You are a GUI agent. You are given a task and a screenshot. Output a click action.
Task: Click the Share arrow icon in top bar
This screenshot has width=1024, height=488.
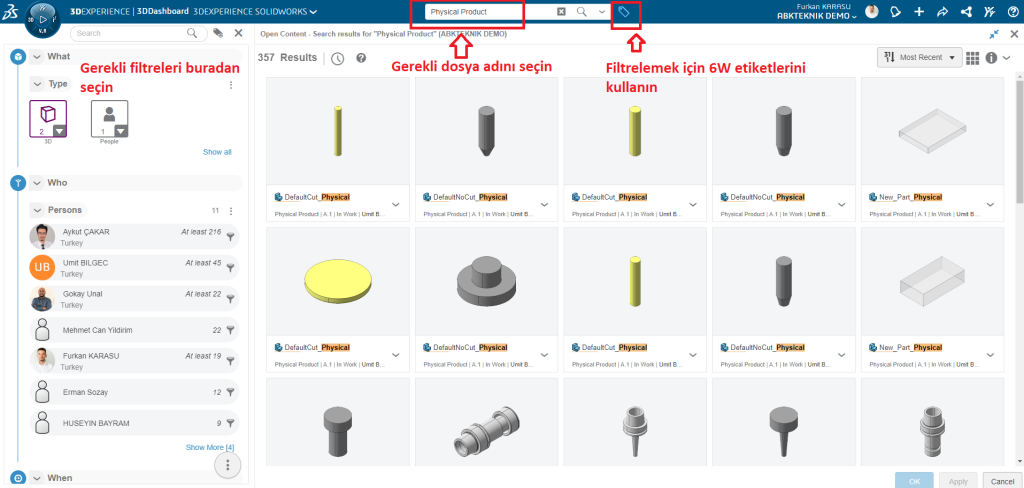point(942,12)
